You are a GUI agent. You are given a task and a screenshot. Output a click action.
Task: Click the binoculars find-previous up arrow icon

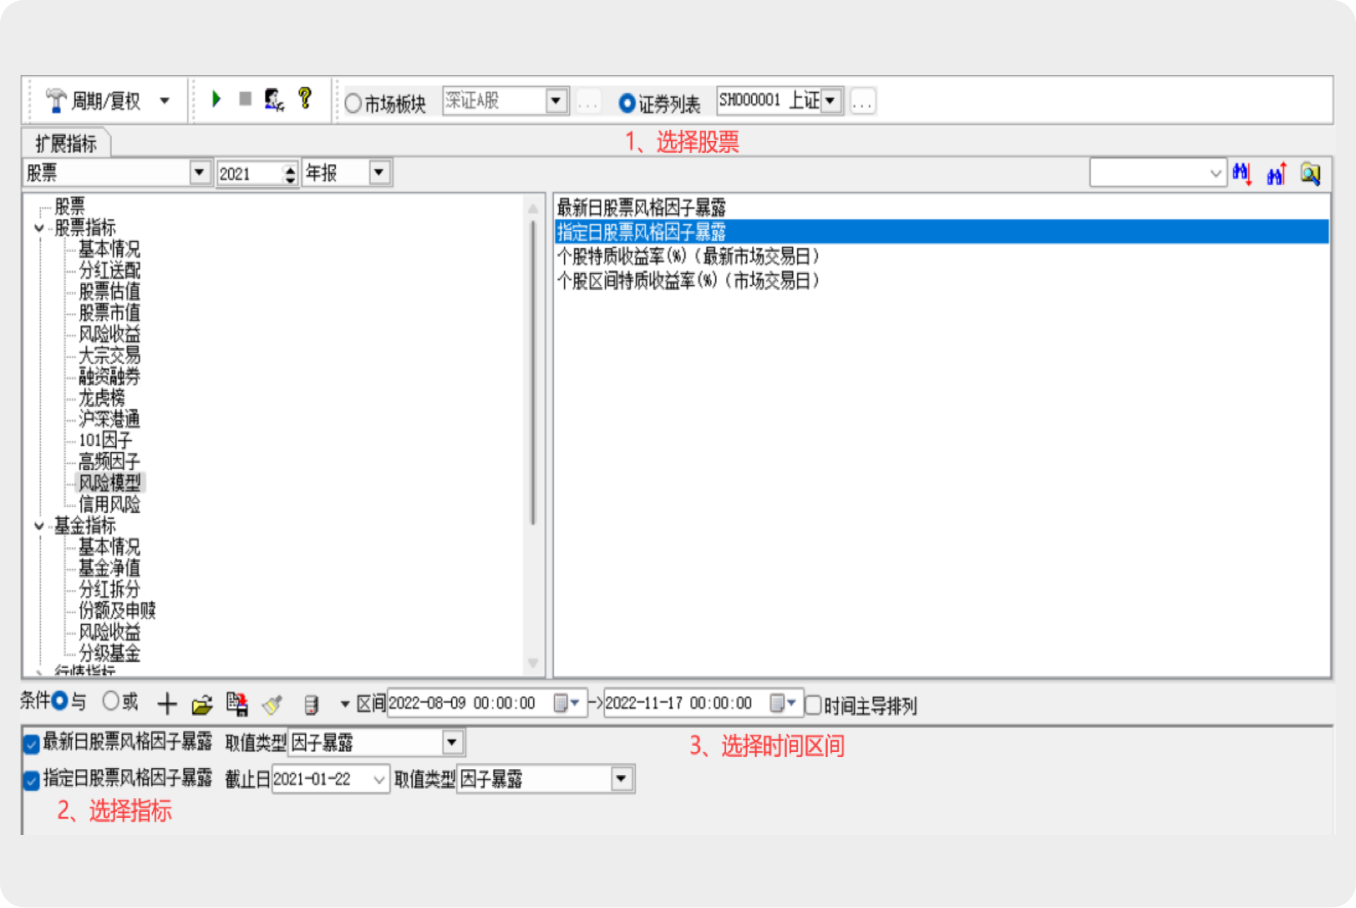[x=1276, y=174]
